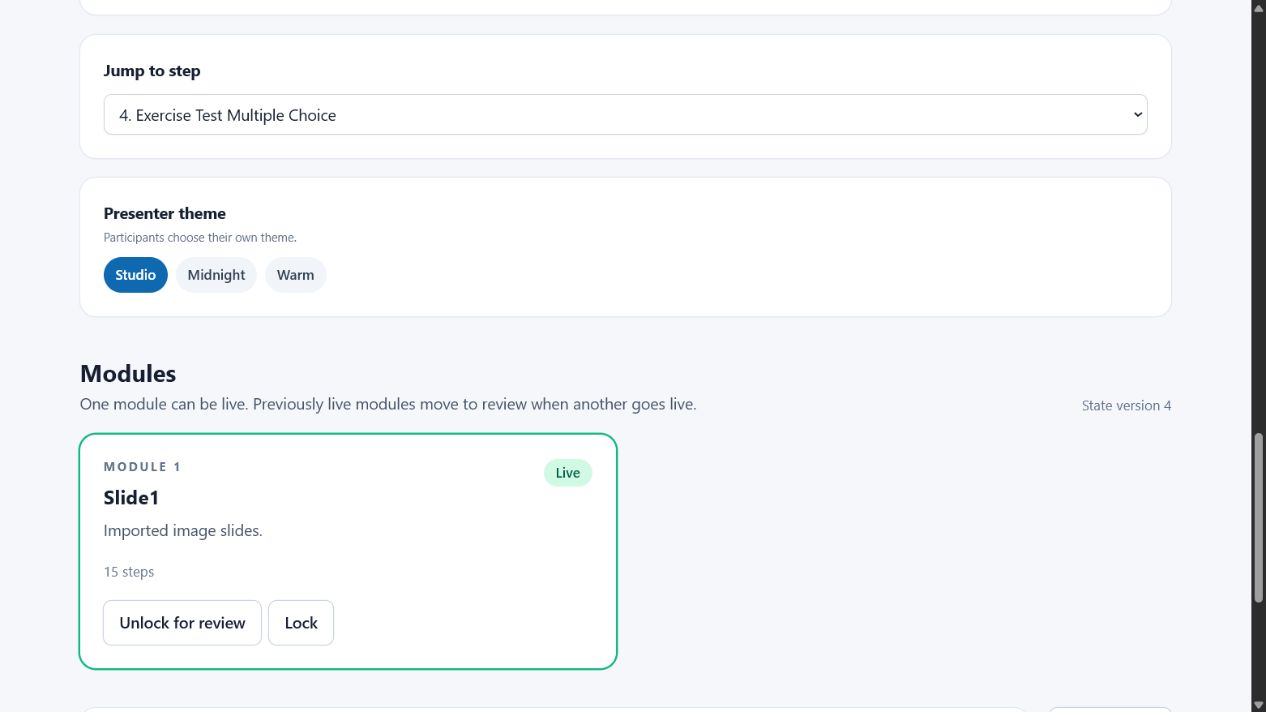Click the Live status badge
Viewport: 1266px width, 712px height.
[x=568, y=473]
